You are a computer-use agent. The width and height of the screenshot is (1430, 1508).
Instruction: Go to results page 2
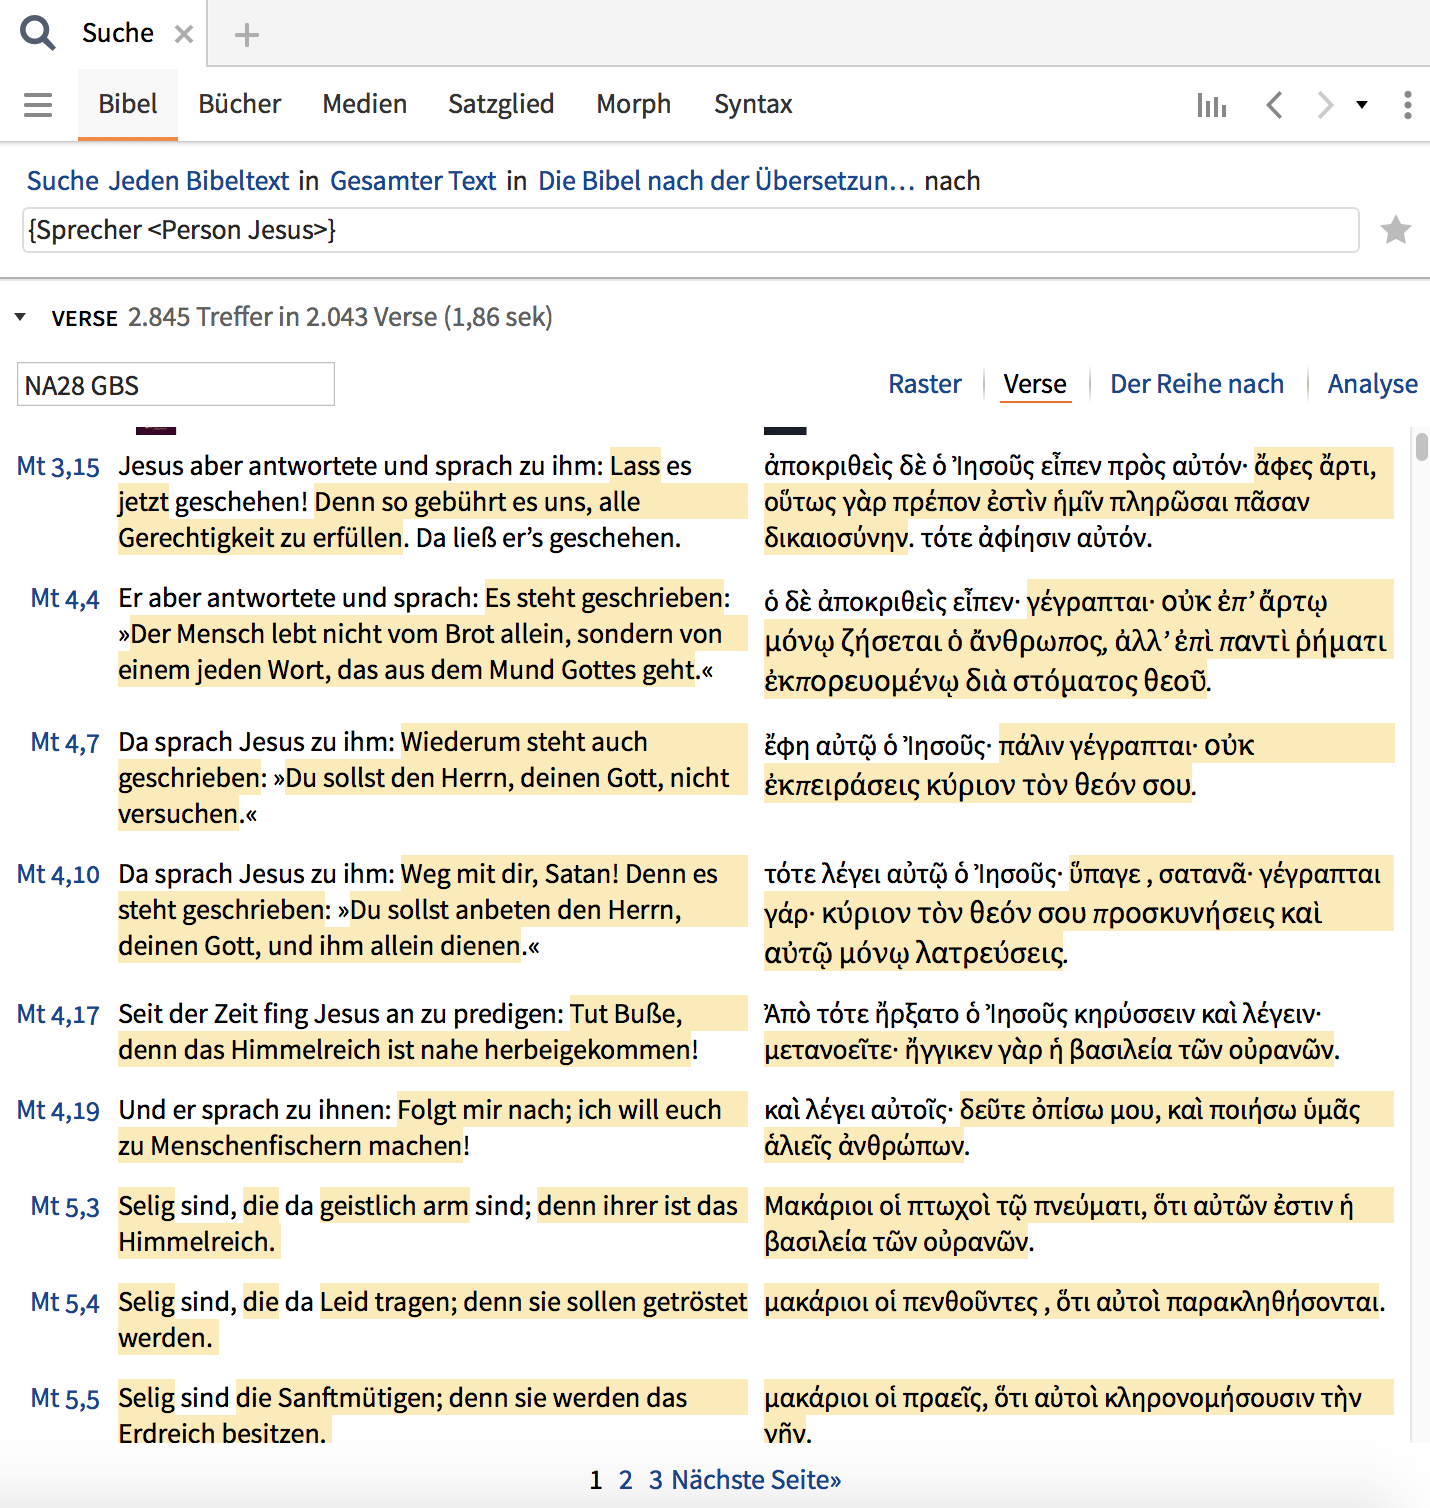coord(626,1480)
